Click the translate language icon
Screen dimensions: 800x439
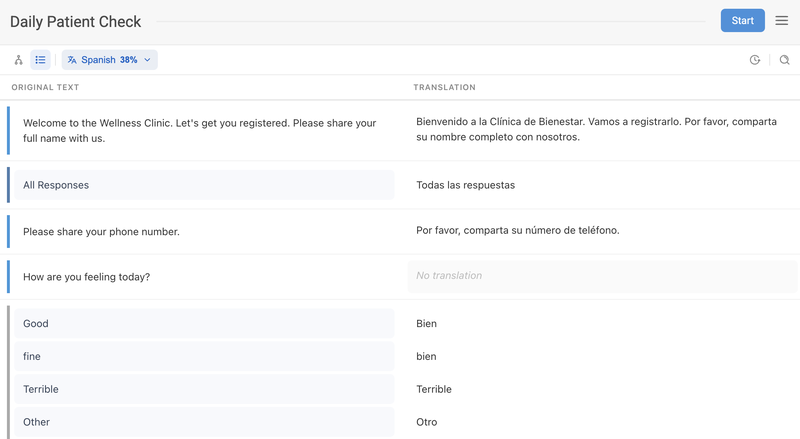(72, 60)
